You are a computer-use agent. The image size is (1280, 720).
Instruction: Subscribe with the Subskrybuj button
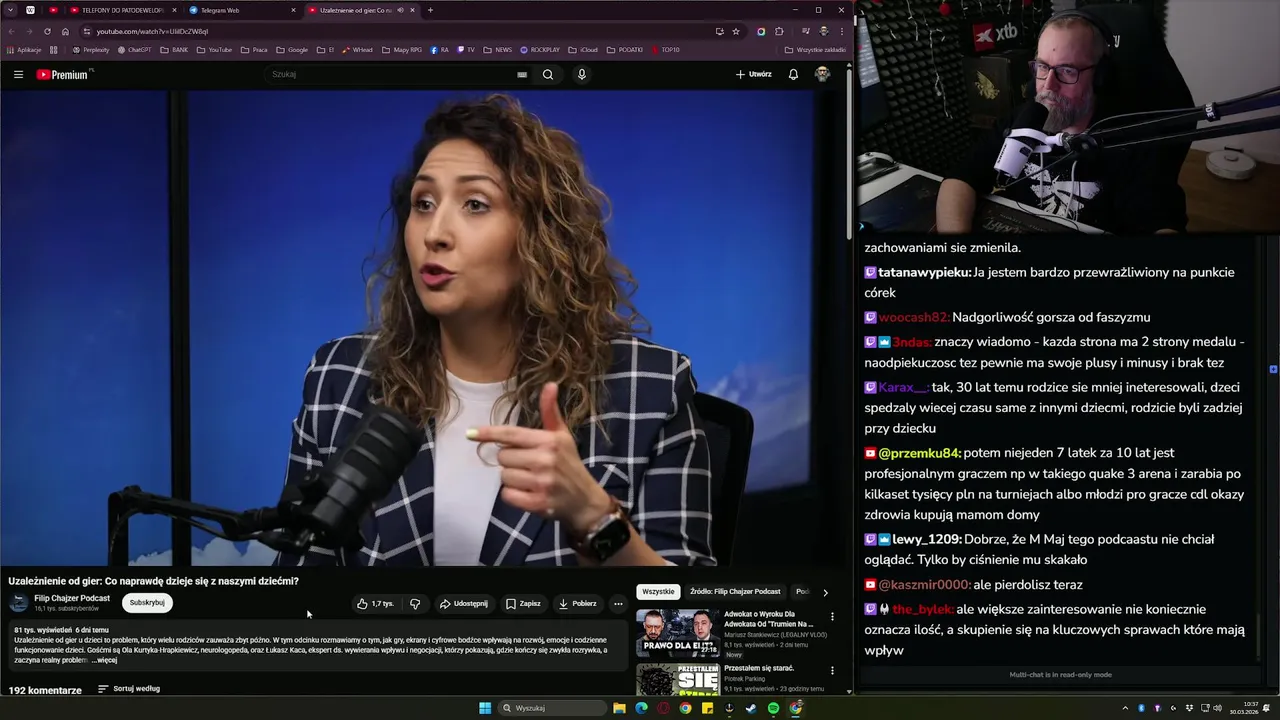coord(147,602)
